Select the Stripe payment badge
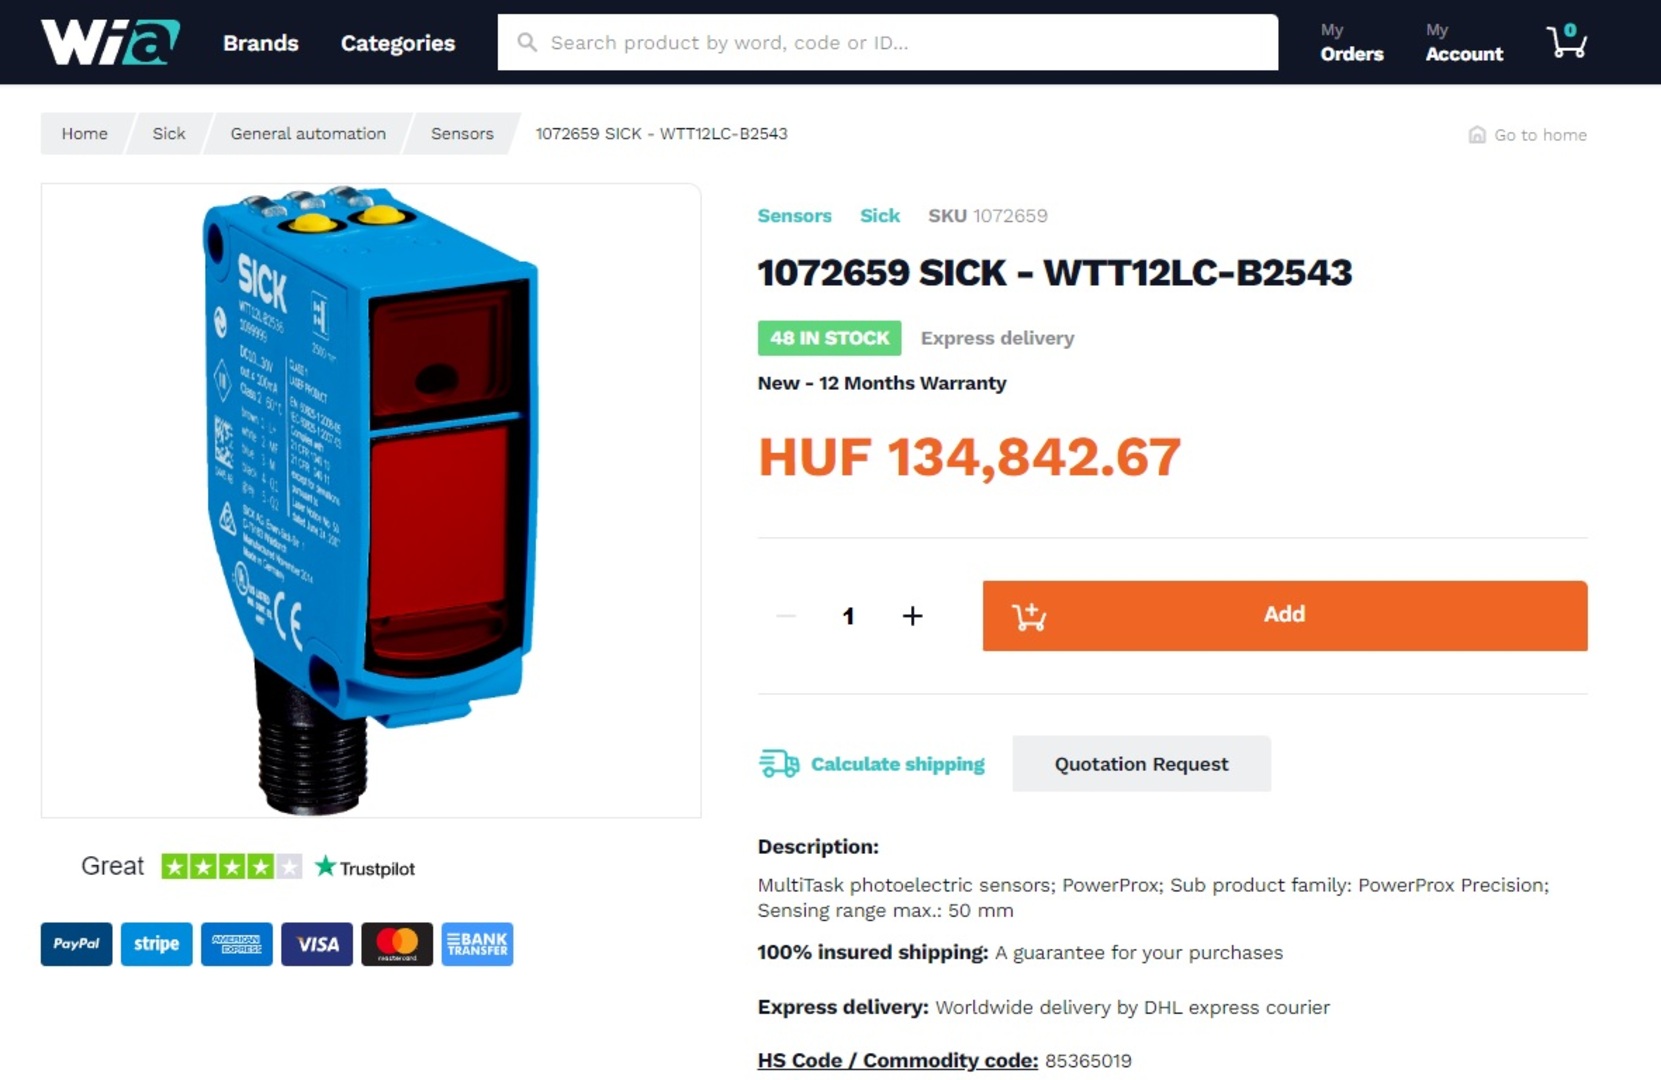Screen dimensions: 1661x1080 click(157, 944)
